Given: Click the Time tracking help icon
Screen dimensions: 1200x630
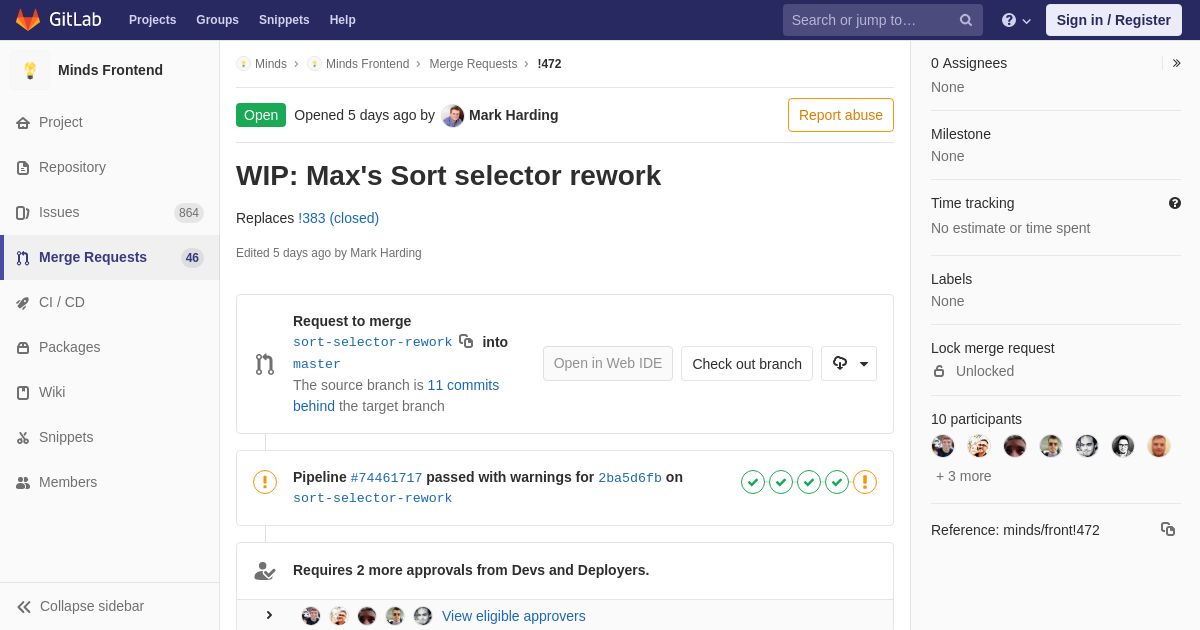Looking at the screenshot, I should [x=1175, y=203].
